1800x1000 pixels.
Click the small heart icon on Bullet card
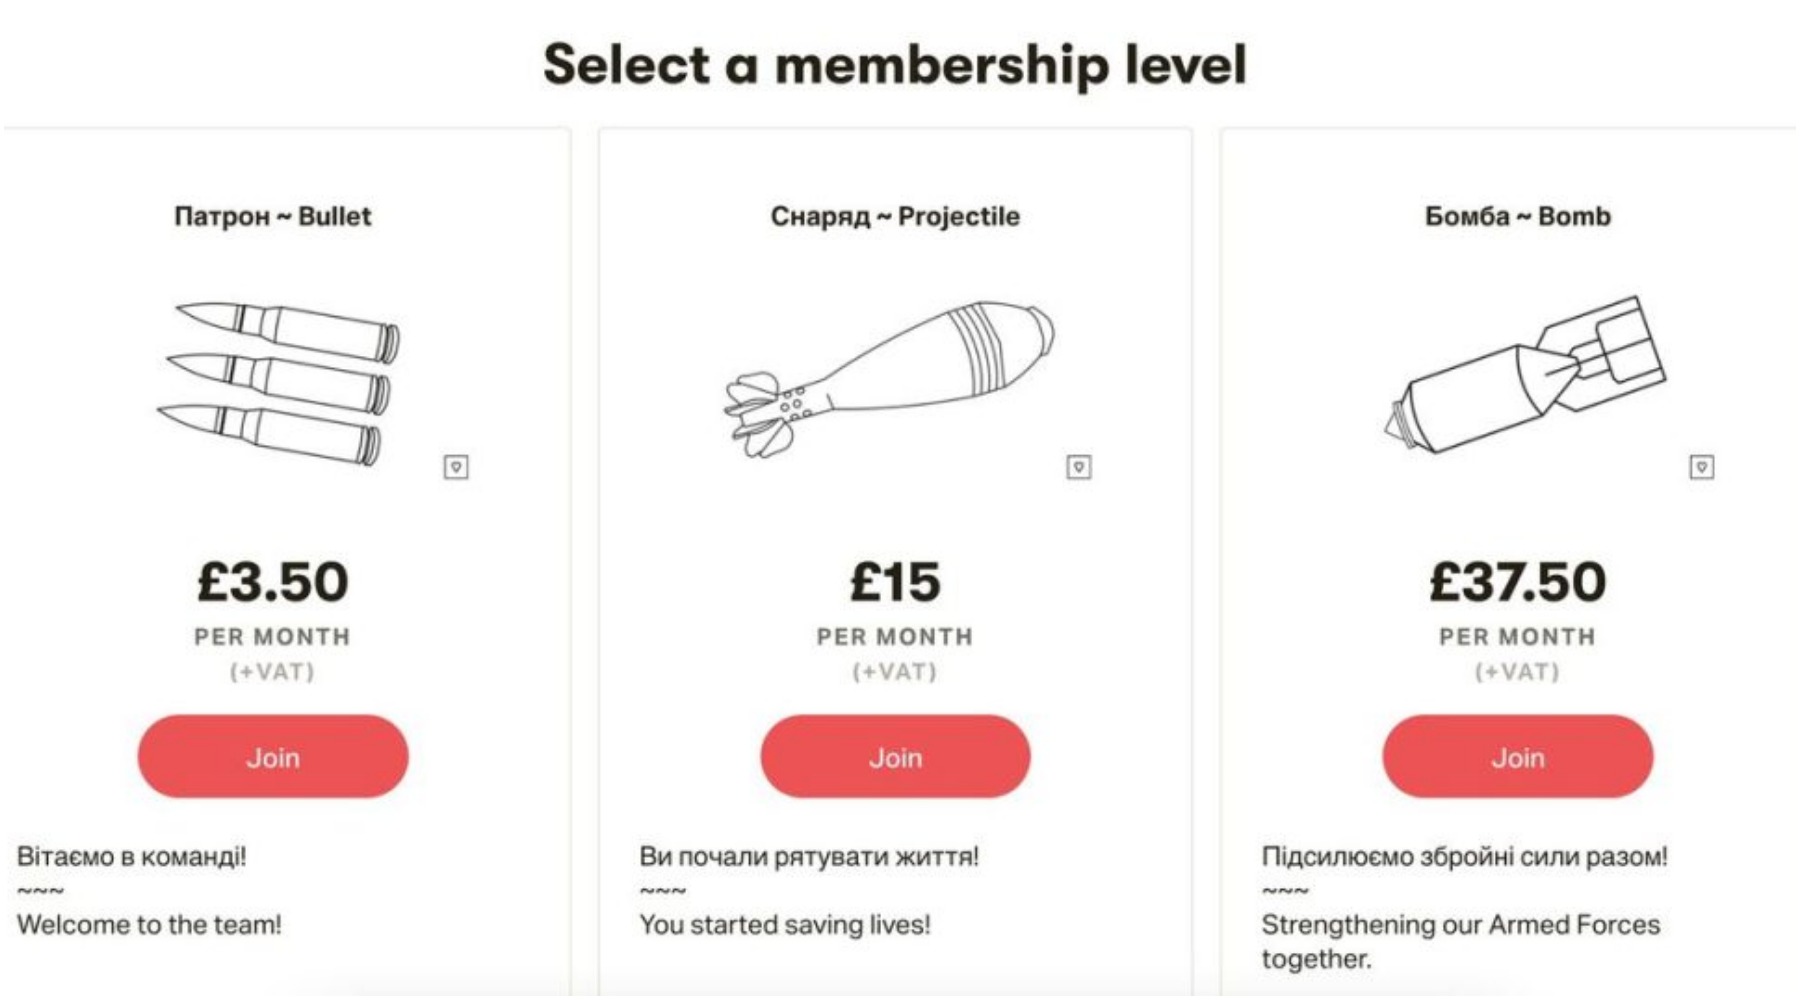(x=456, y=467)
